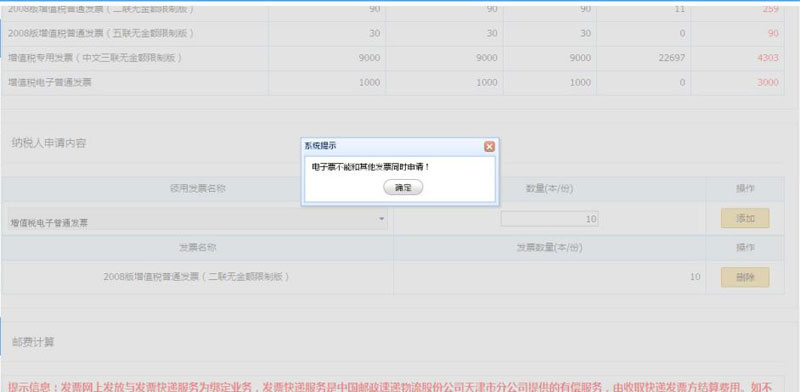Click the 添加 button

point(745,218)
